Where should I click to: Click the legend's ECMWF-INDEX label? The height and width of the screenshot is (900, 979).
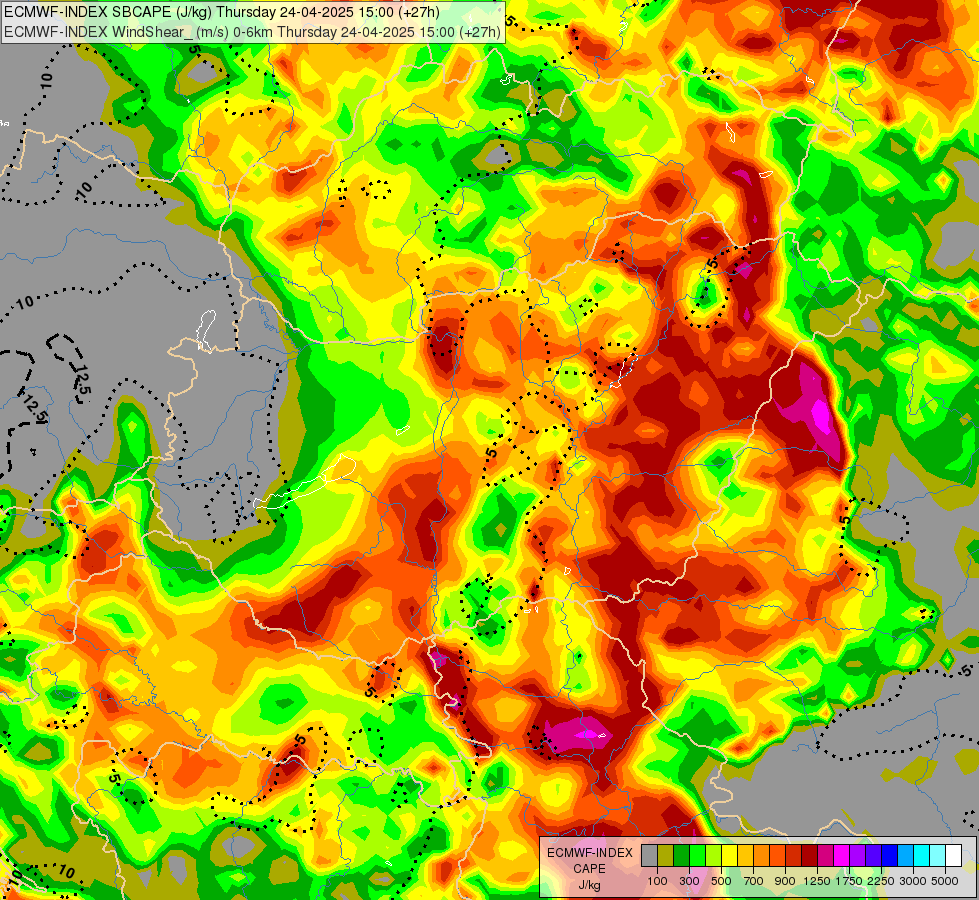589,853
